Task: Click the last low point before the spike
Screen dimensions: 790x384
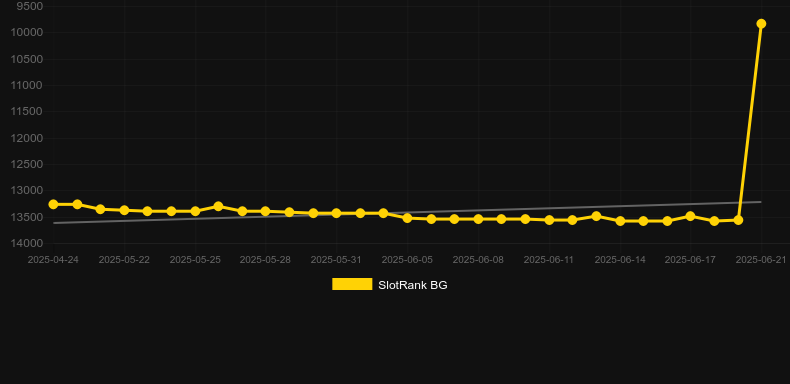Action: click(x=738, y=220)
